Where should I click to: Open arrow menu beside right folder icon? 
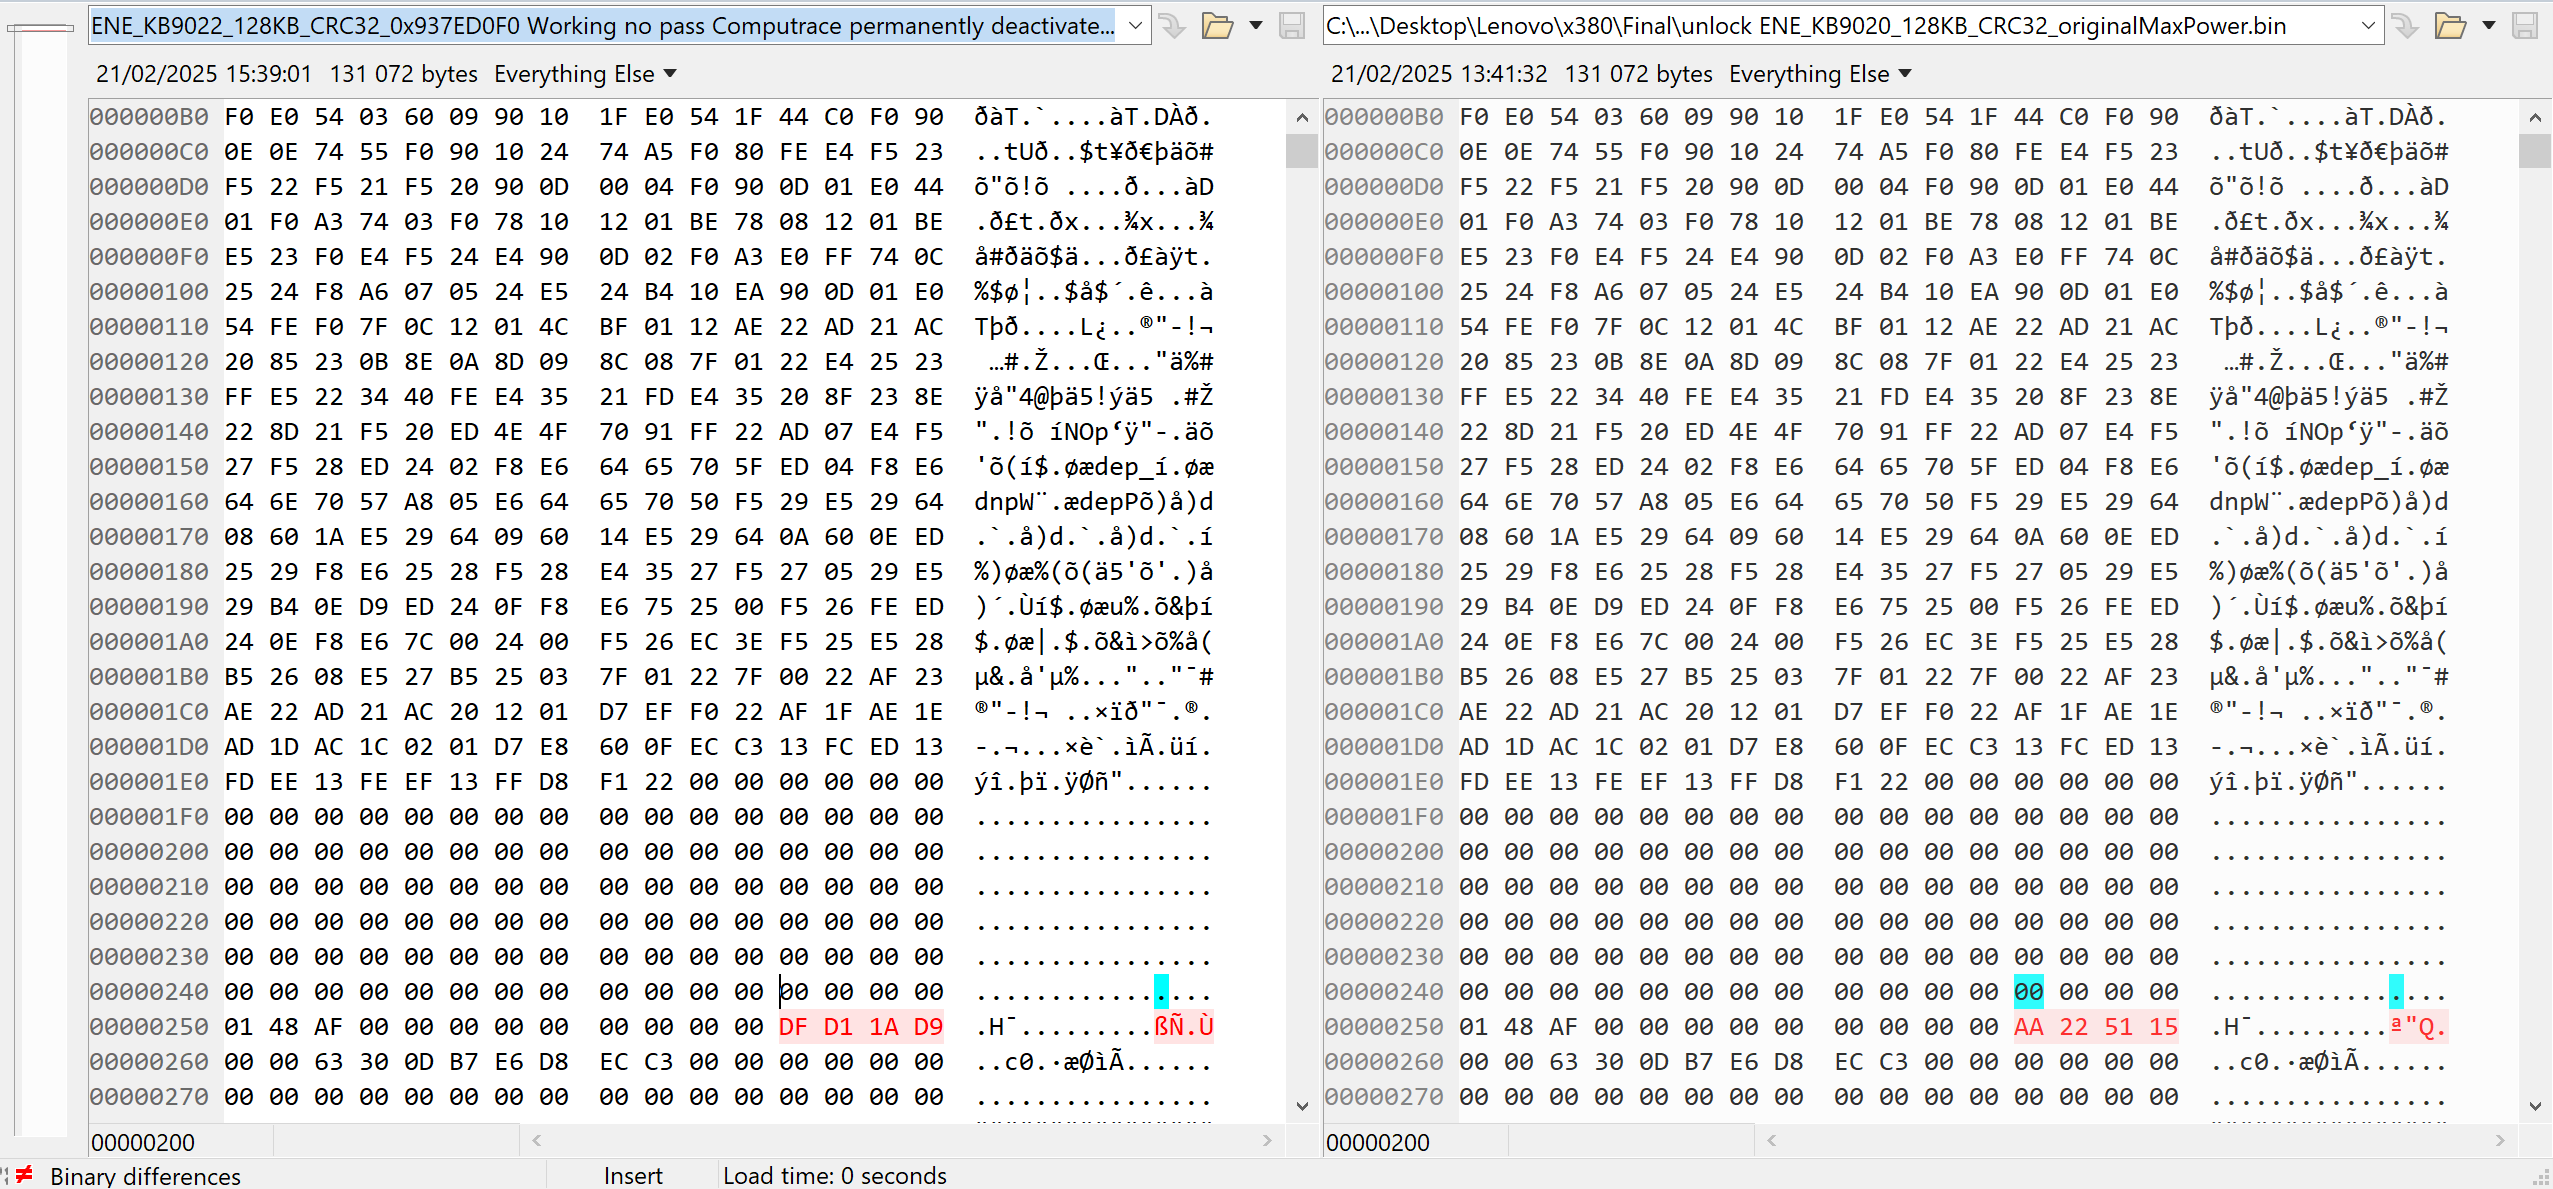pyautogui.click(x=2489, y=25)
